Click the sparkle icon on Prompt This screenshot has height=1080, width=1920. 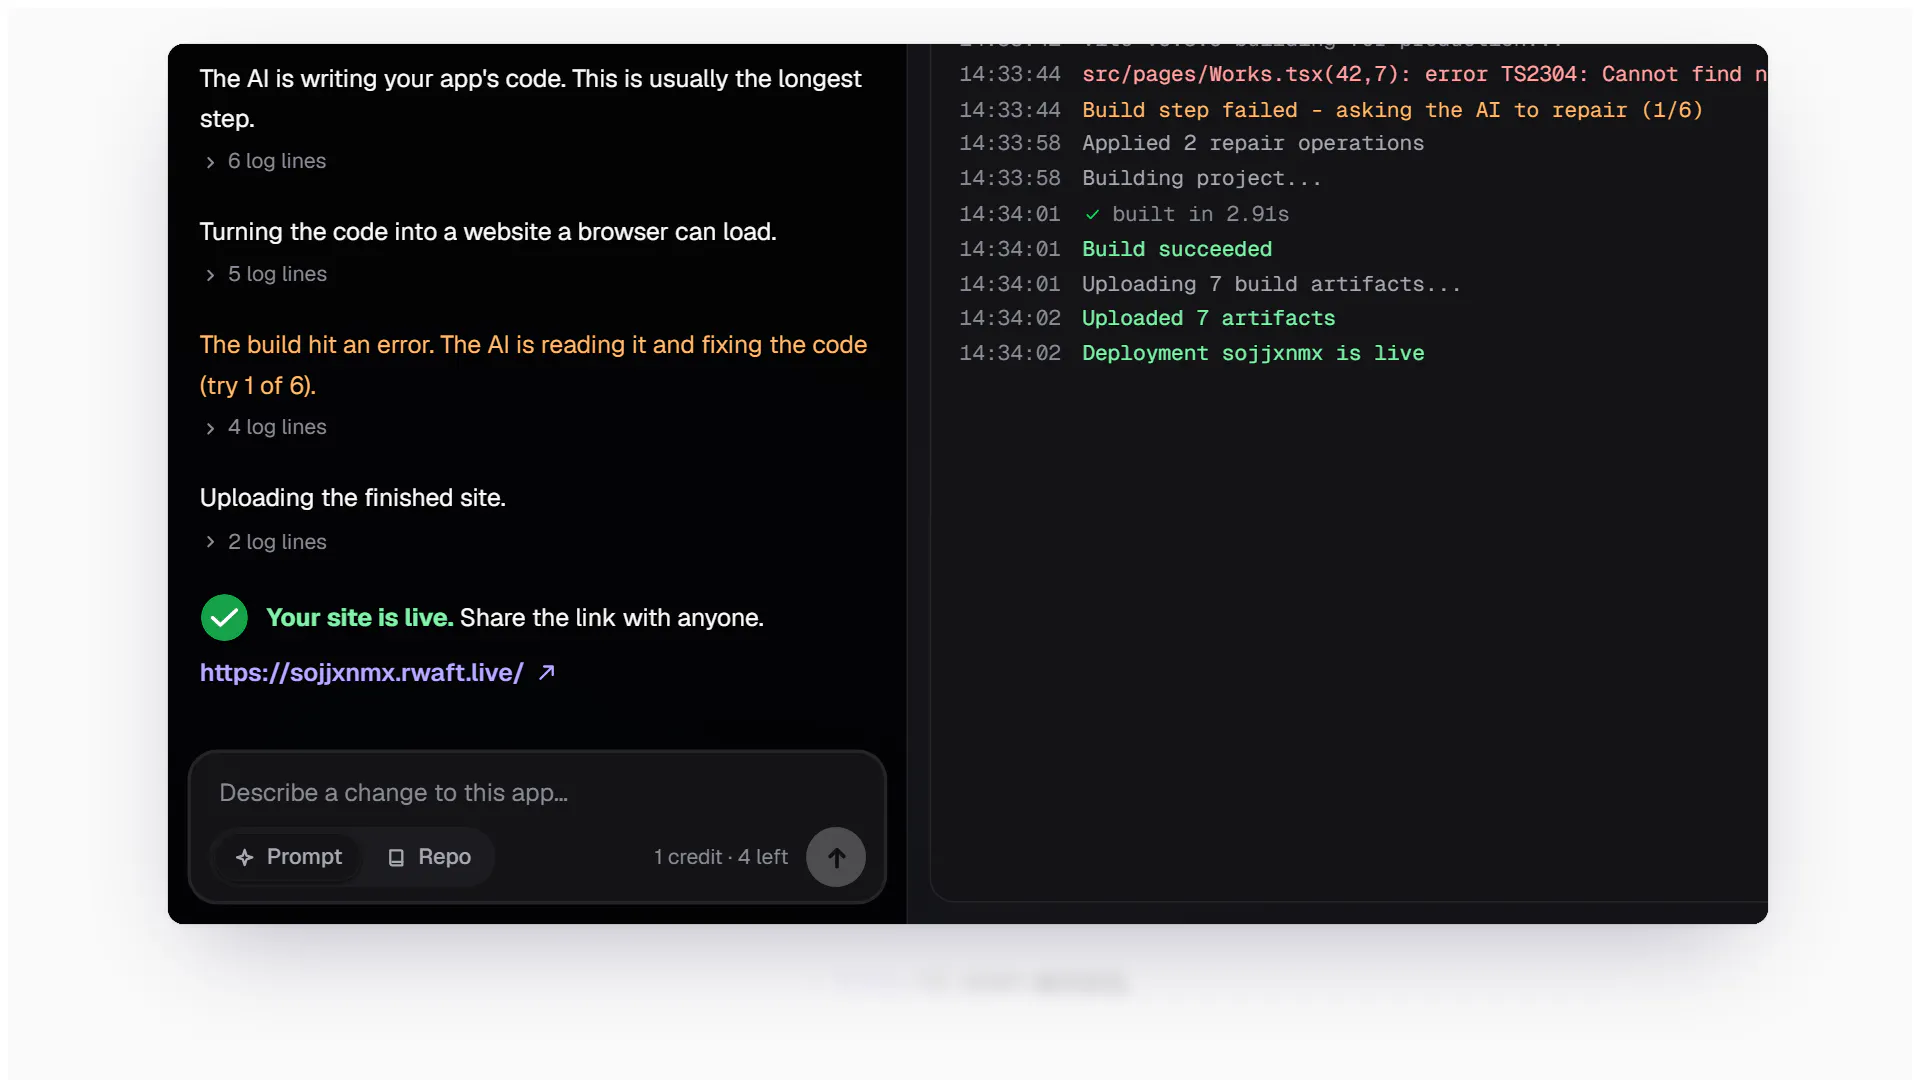pos(244,858)
